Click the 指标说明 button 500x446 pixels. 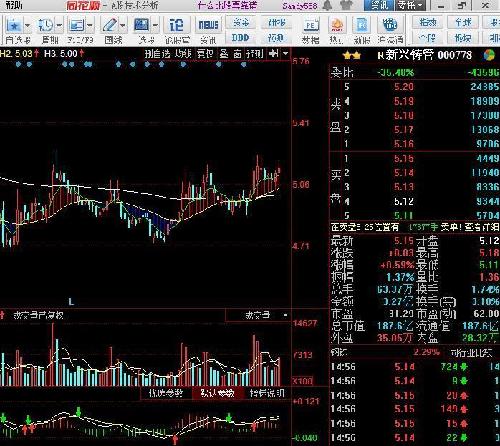(267, 393)
